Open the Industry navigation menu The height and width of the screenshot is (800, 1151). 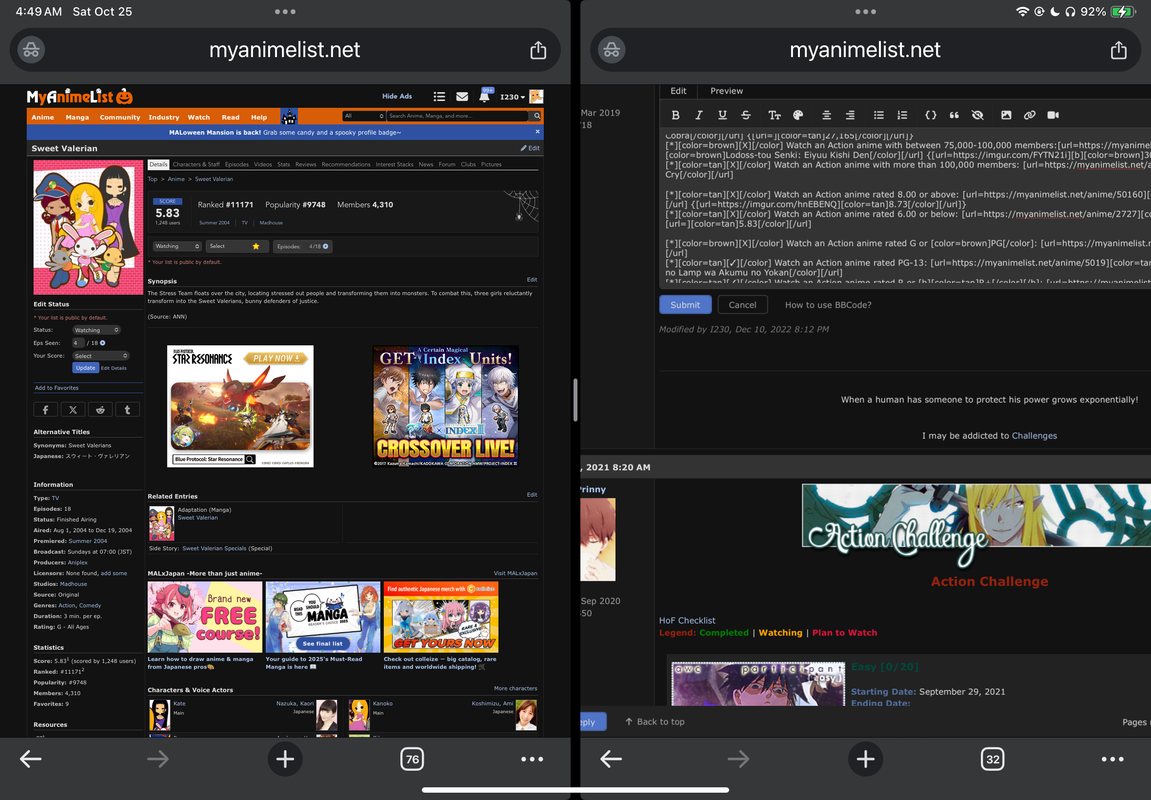click(x=164, y=117)
